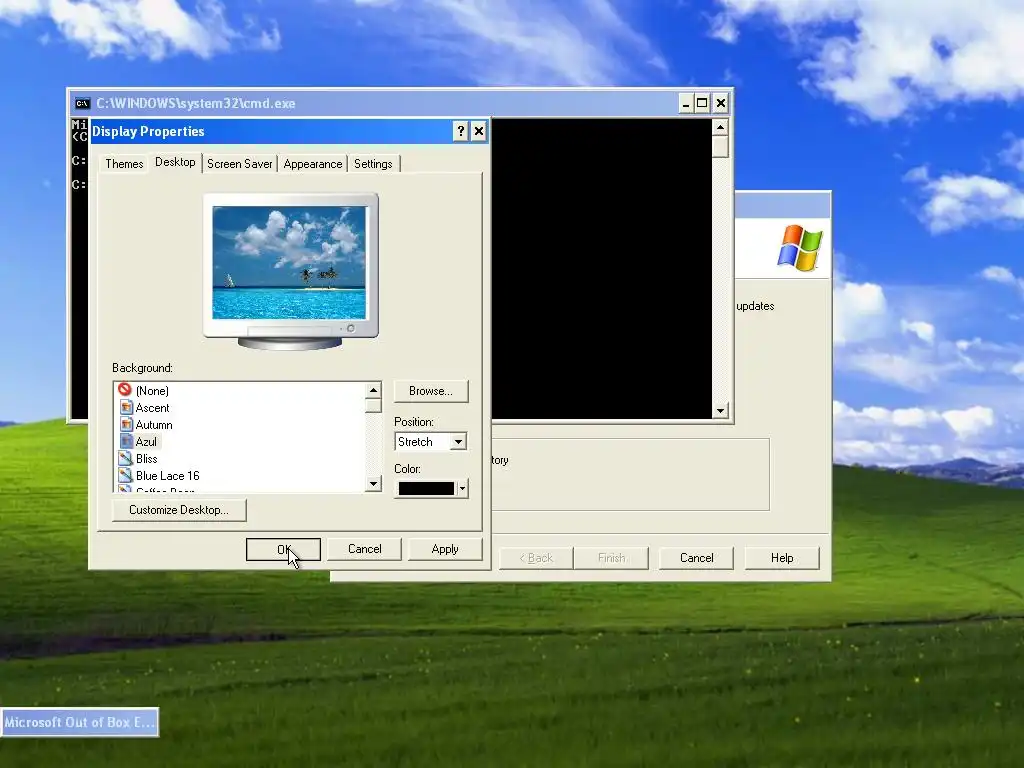
Task: Confirm with the OK button
Action: tap(283, 549)
